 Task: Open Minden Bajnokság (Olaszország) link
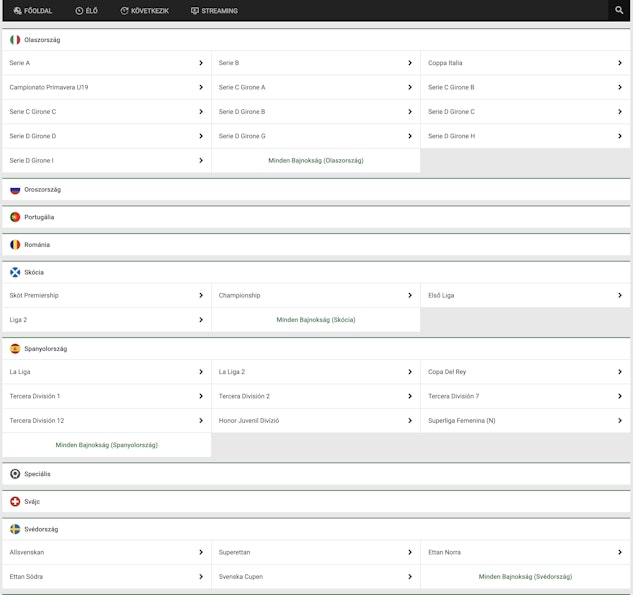315,160
